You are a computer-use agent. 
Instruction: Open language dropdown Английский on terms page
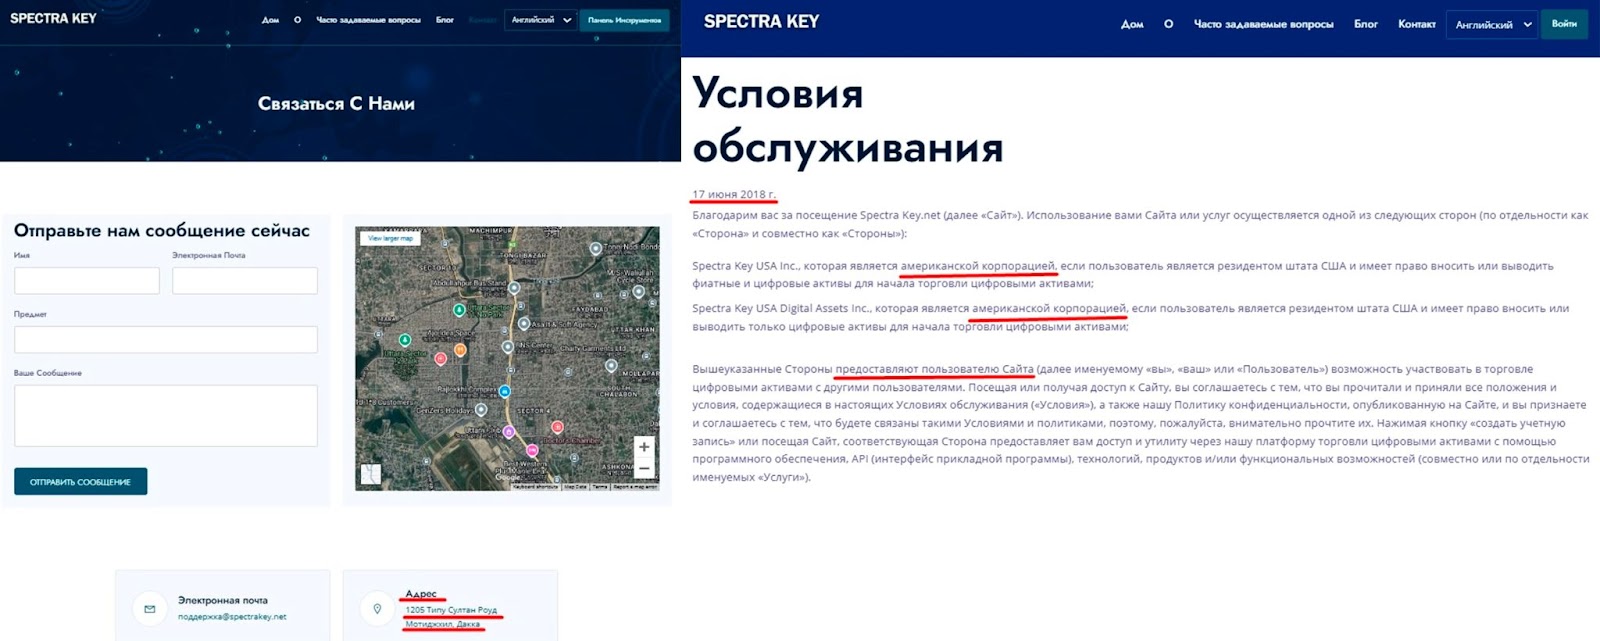1493,25
